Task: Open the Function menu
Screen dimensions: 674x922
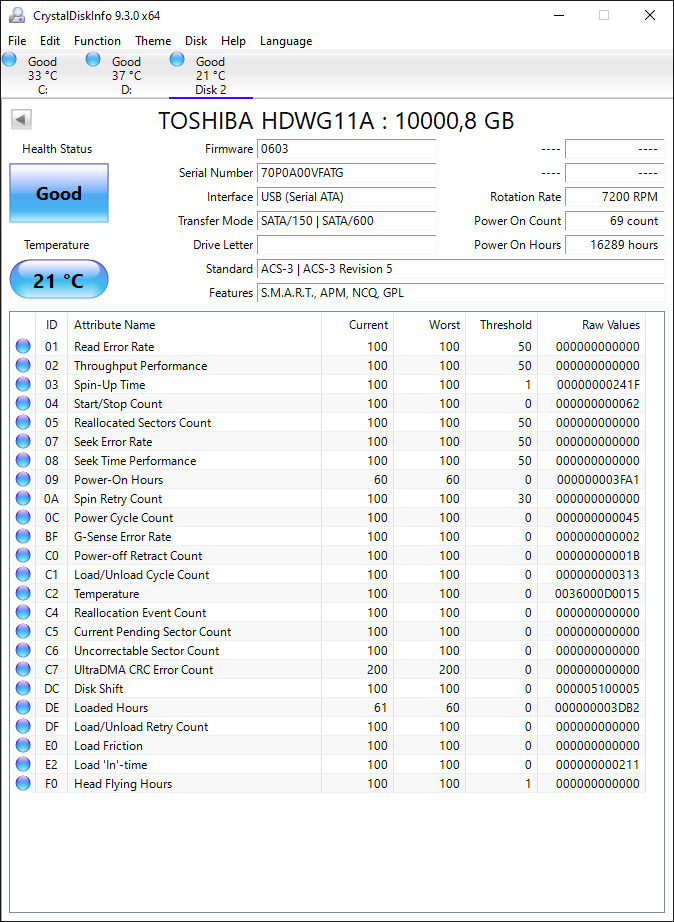Action: click(x=97, y=41)
